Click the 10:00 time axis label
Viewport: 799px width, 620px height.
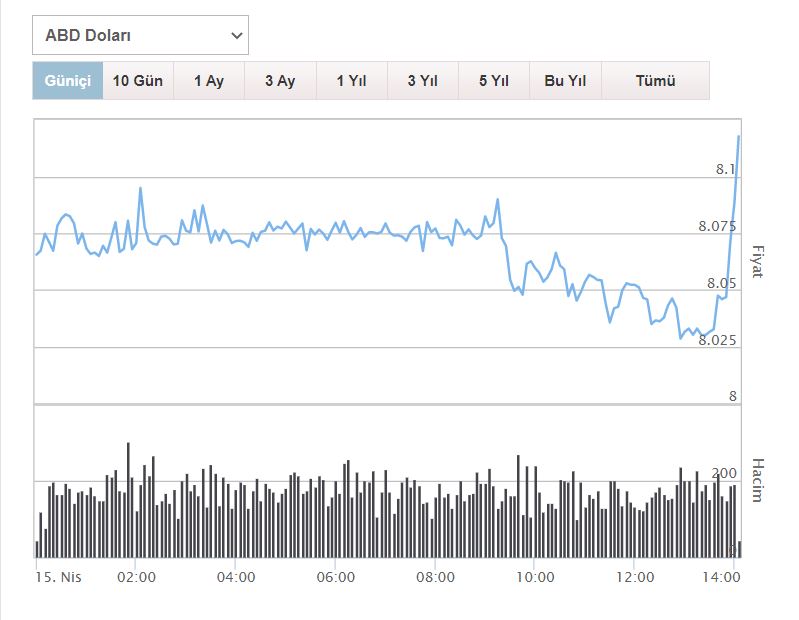[x=535, y=577]
